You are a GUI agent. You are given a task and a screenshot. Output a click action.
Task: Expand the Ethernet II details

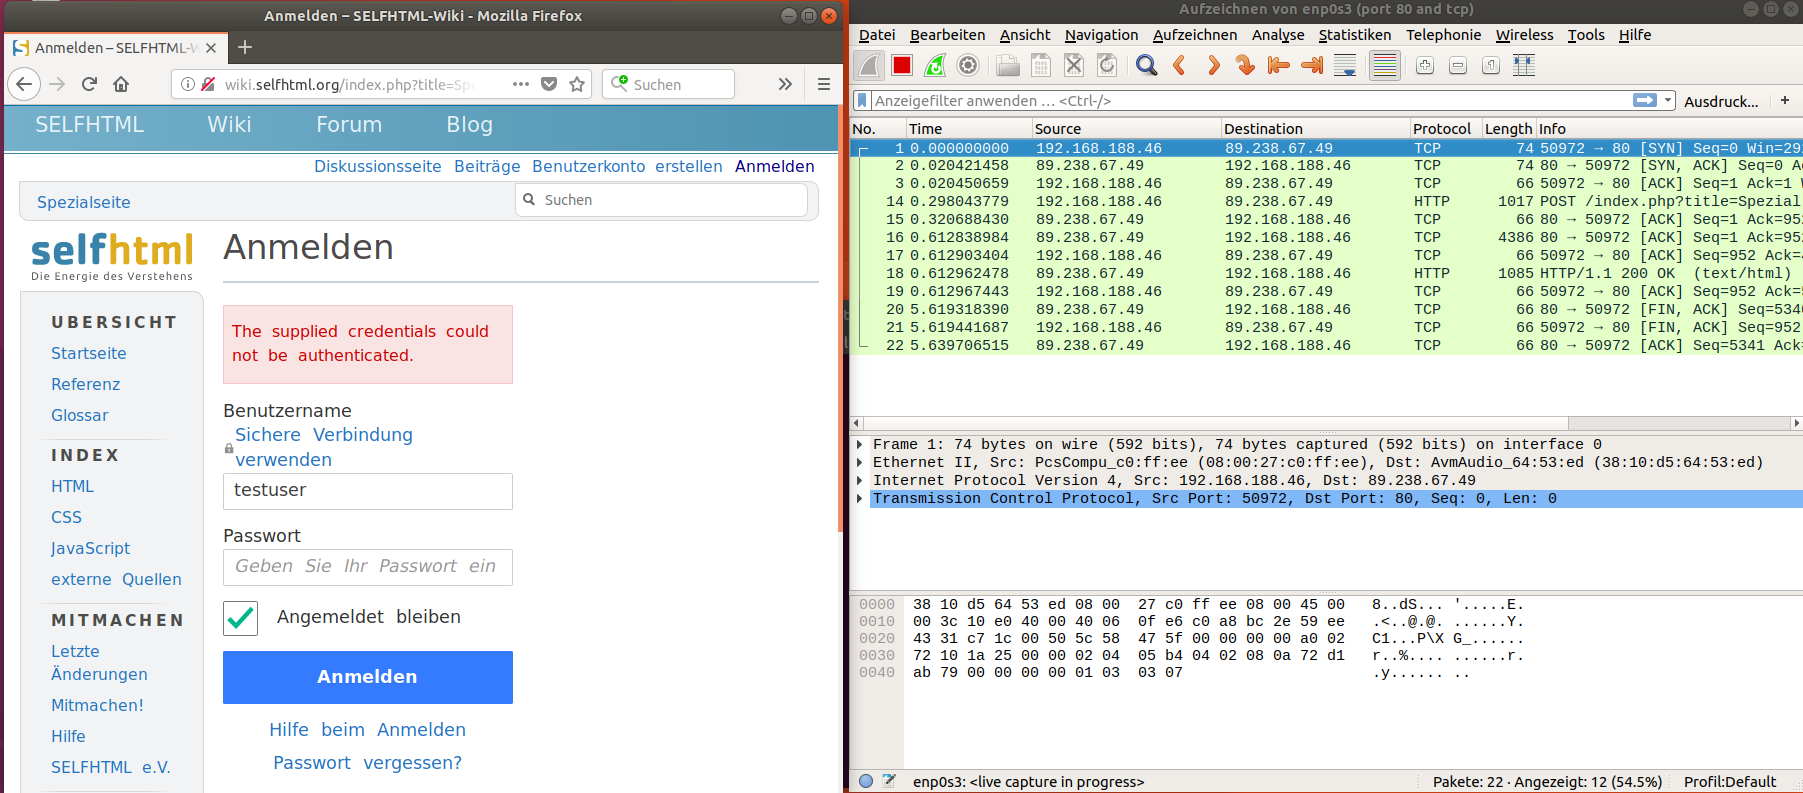pos(859,462)
